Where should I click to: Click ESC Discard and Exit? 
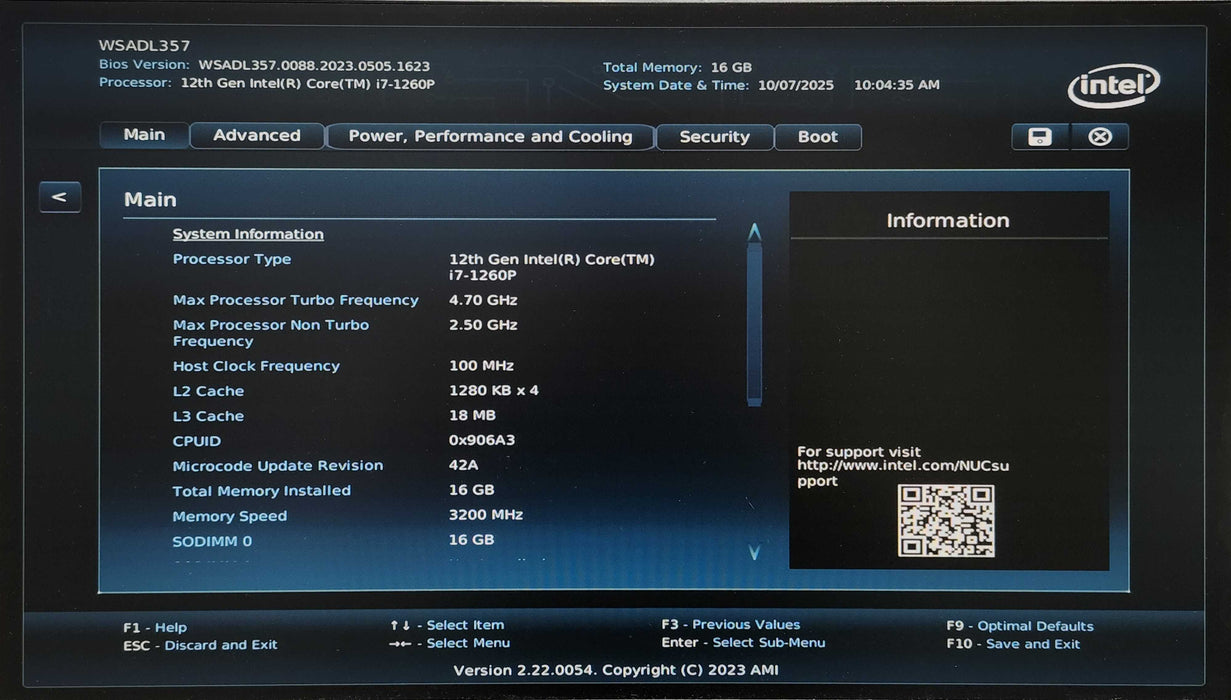200,645
